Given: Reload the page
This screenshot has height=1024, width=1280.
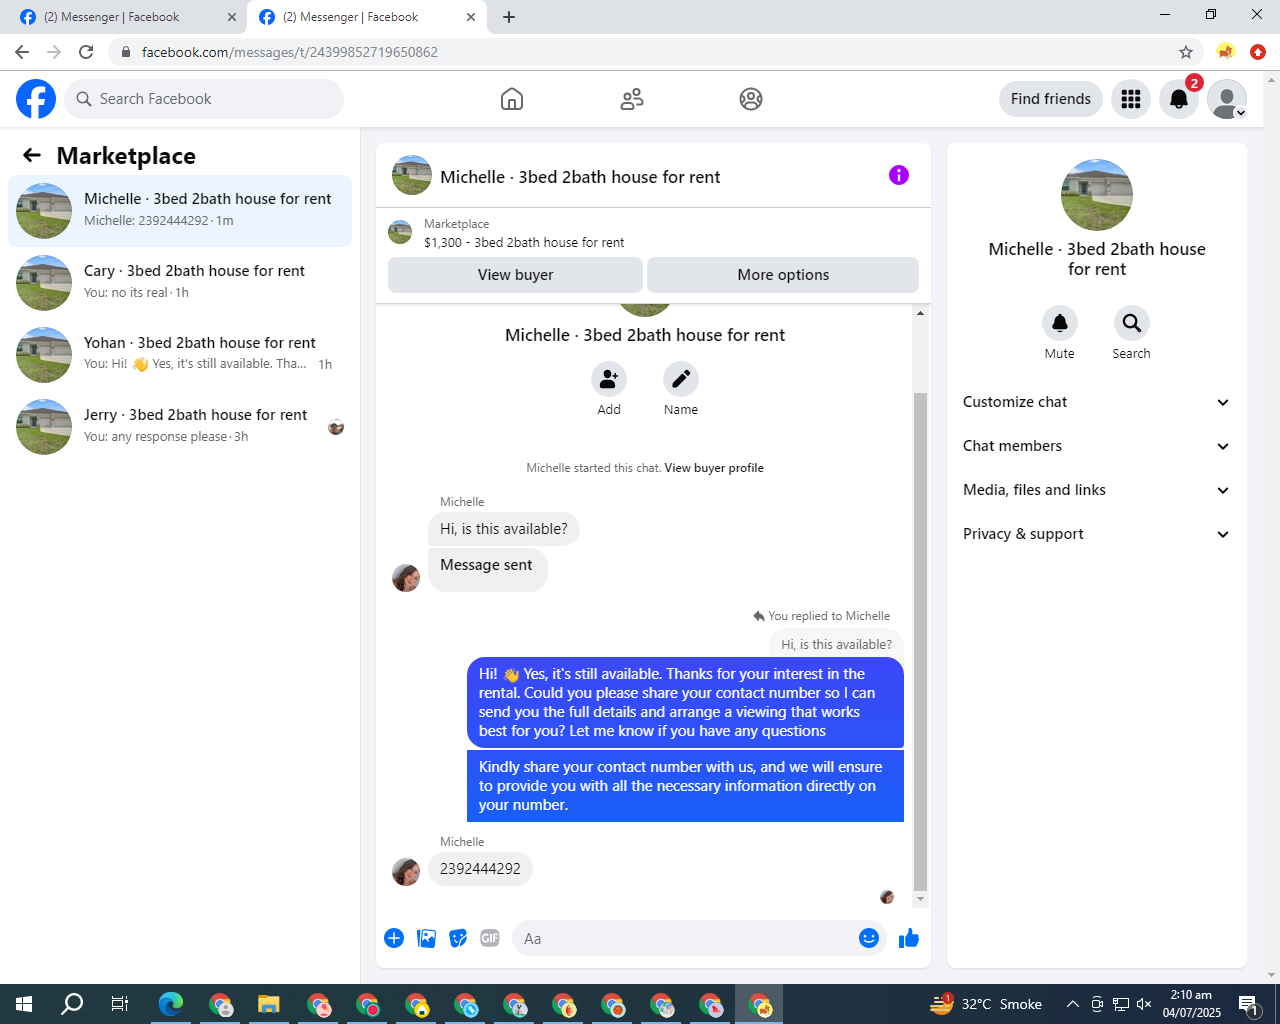Looking at the screenshot, I should pyautogui.click(x=86, y=52).
